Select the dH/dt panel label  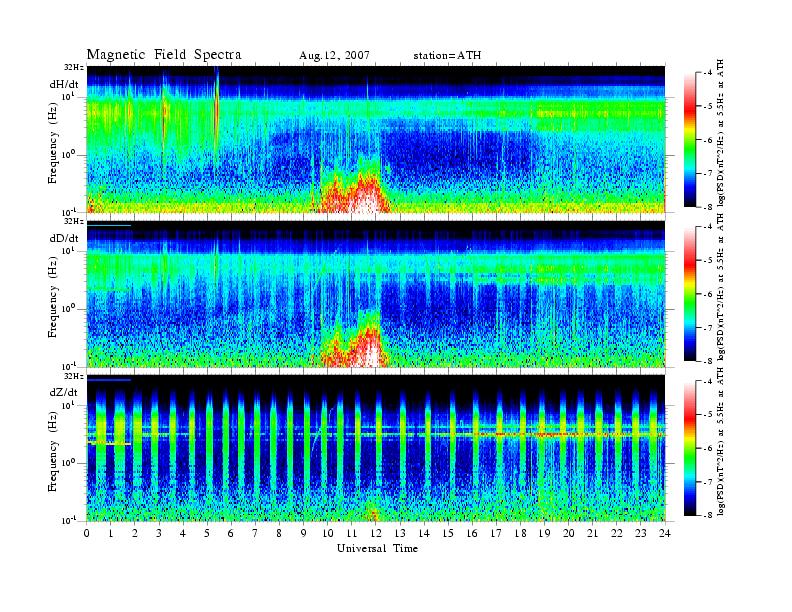[x=64, y=84]
